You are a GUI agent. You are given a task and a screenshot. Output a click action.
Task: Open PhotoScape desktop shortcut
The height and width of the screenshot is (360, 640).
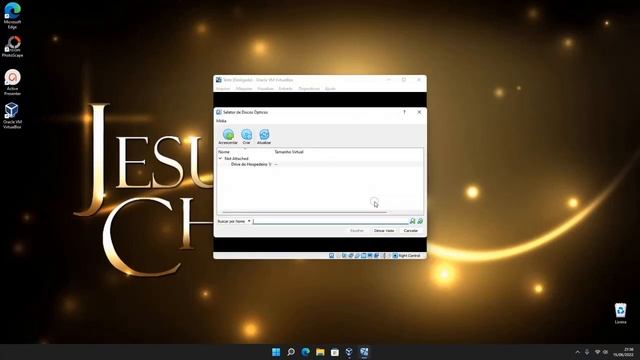[x=13, y=47]
